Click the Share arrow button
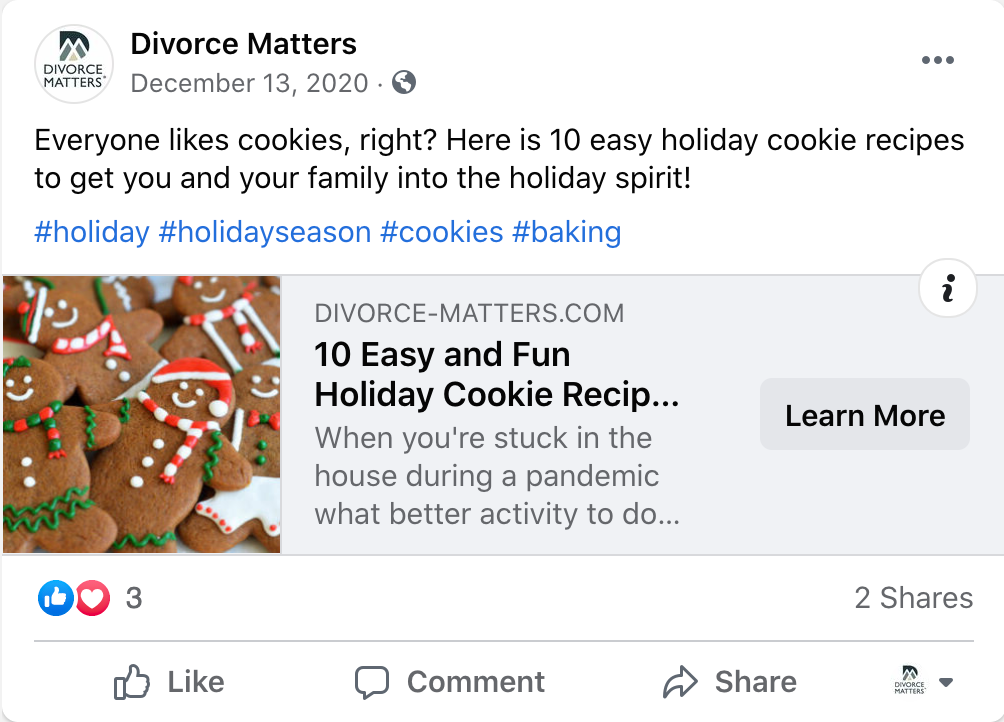 pyautogui.click(x=730, y=683)
